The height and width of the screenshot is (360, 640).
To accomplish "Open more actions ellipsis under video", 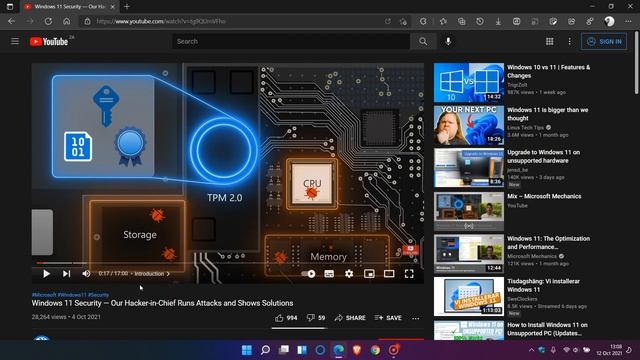I will 416,318.
